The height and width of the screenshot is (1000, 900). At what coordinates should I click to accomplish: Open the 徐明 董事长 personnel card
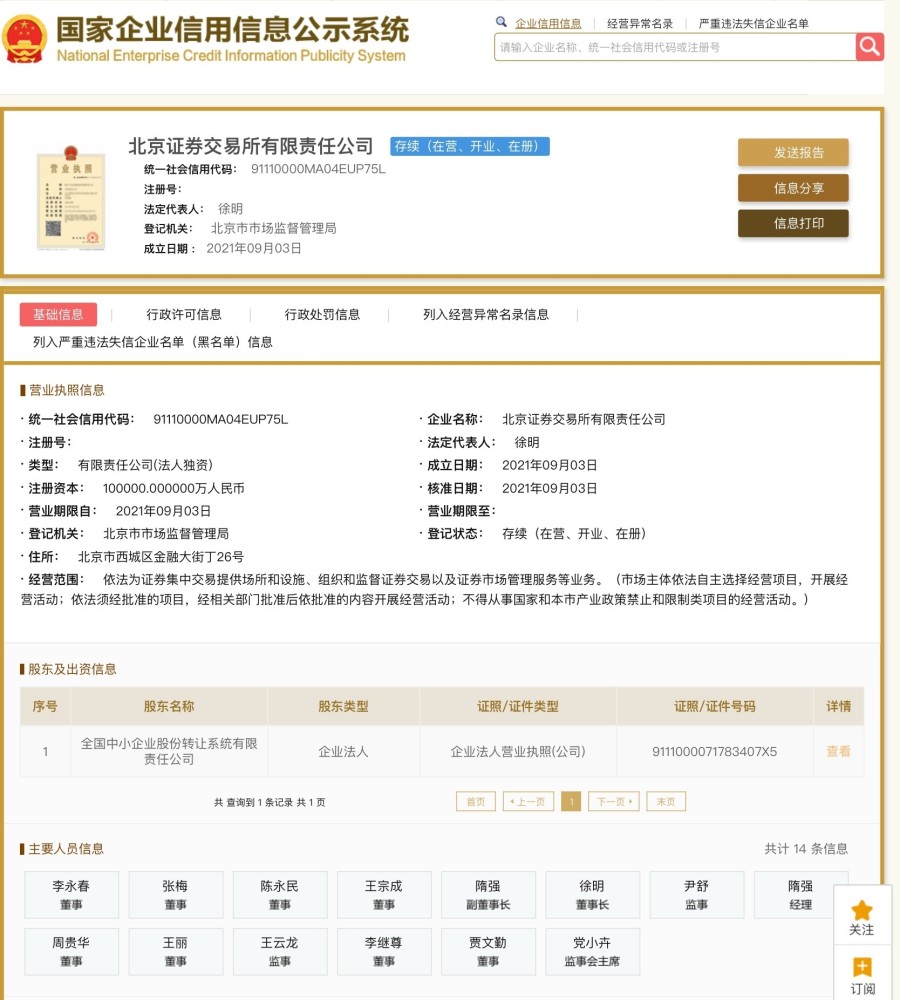click(593, 895)
